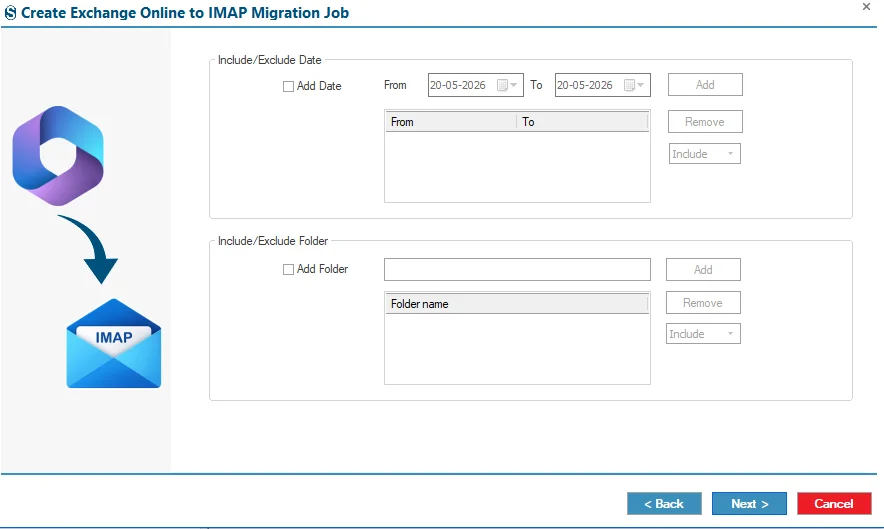Screen dimensions: 884x529
Task: Close the migration job dialog
Action: [x=867, y=7]
